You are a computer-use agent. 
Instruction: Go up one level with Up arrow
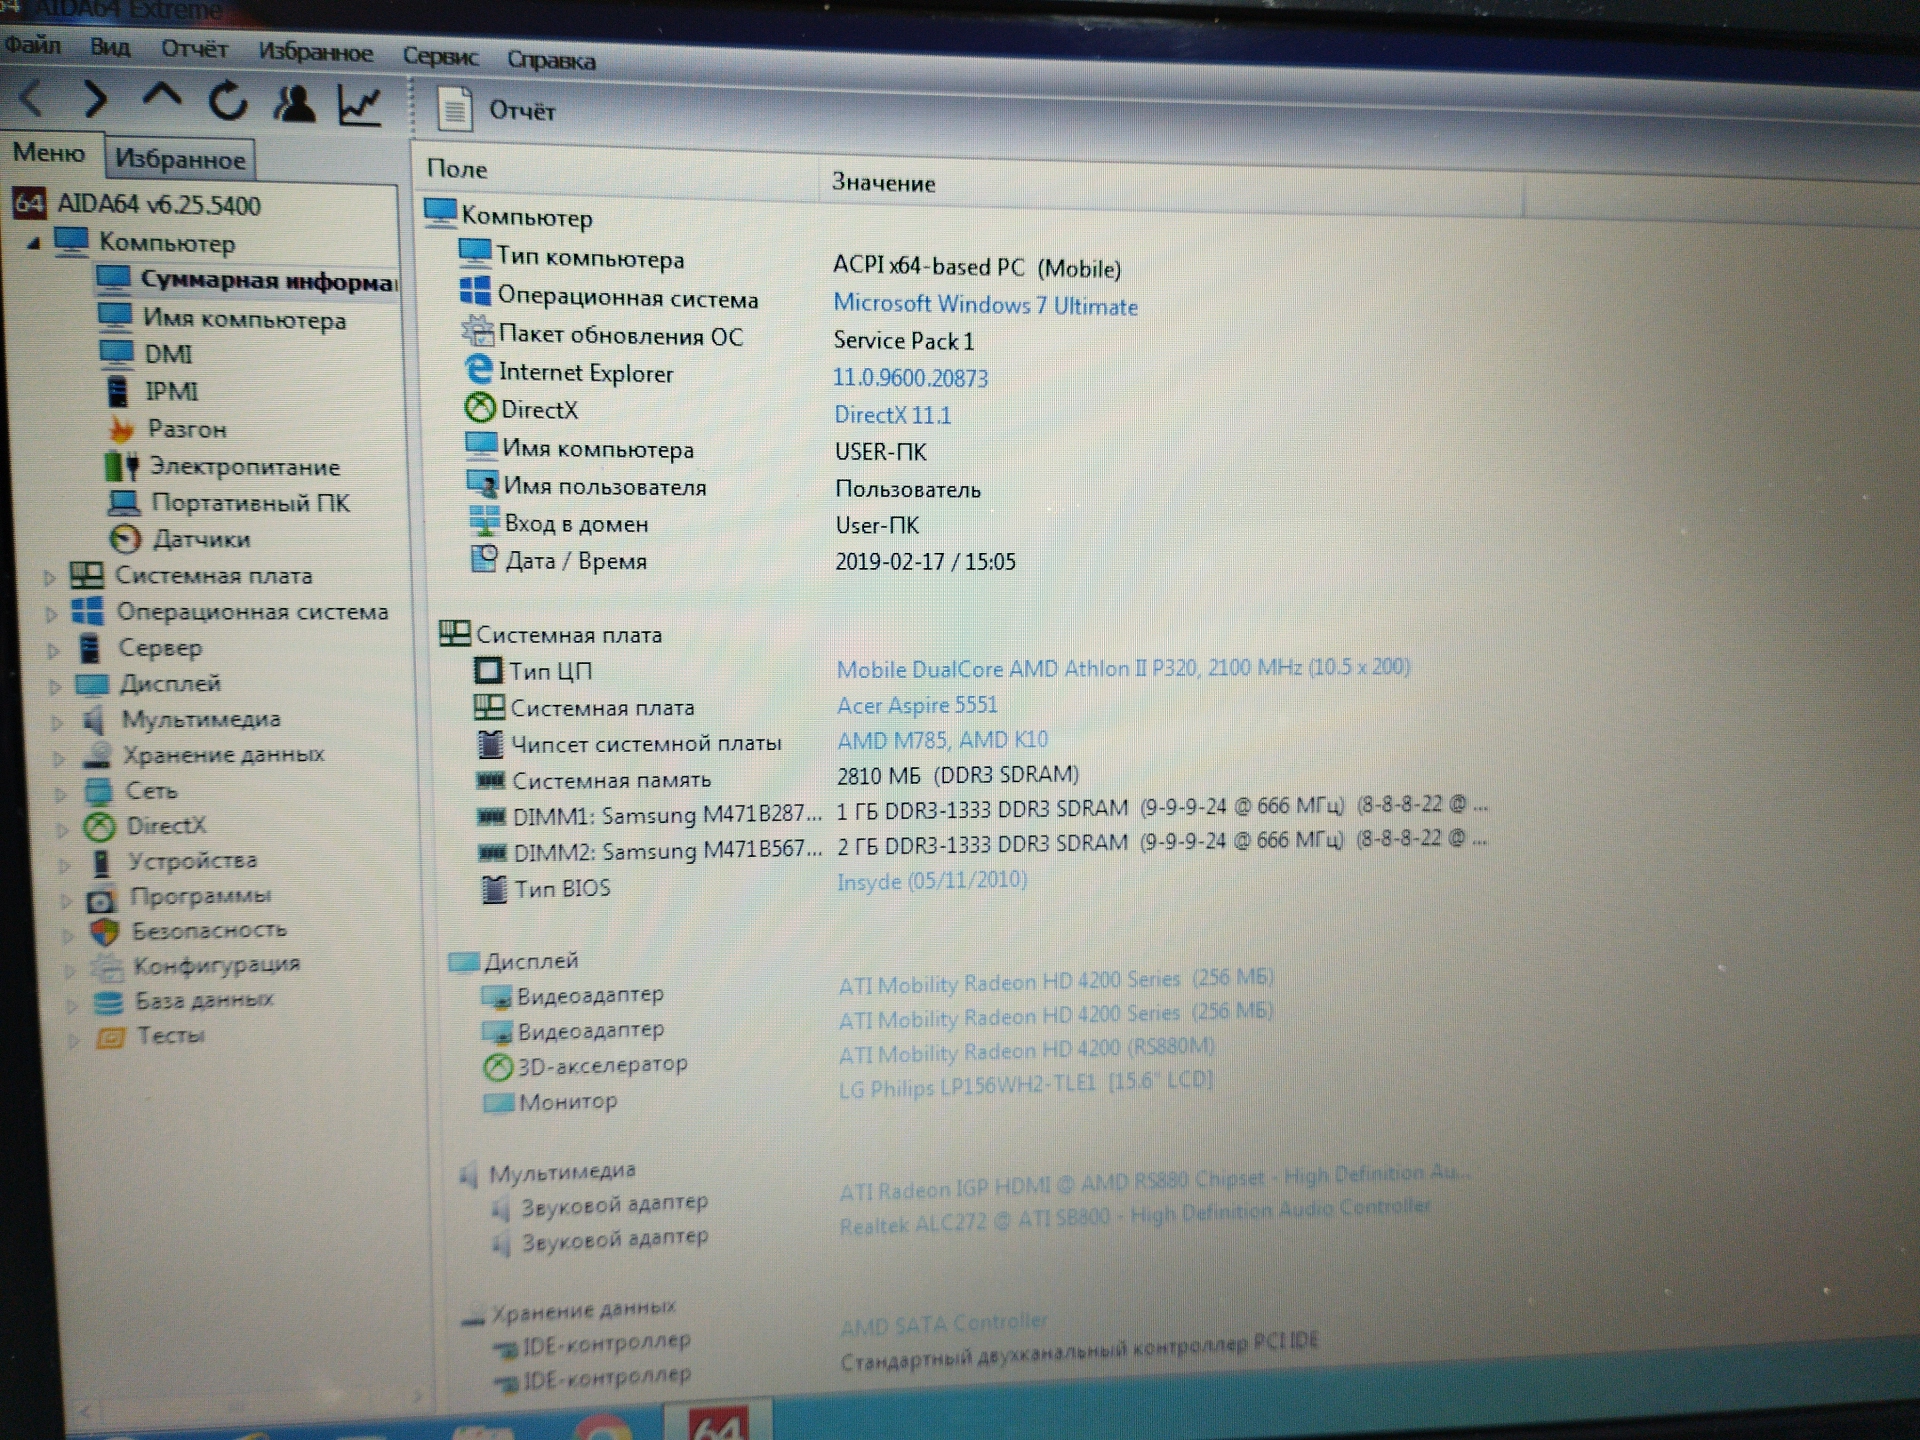click(162, 98)
